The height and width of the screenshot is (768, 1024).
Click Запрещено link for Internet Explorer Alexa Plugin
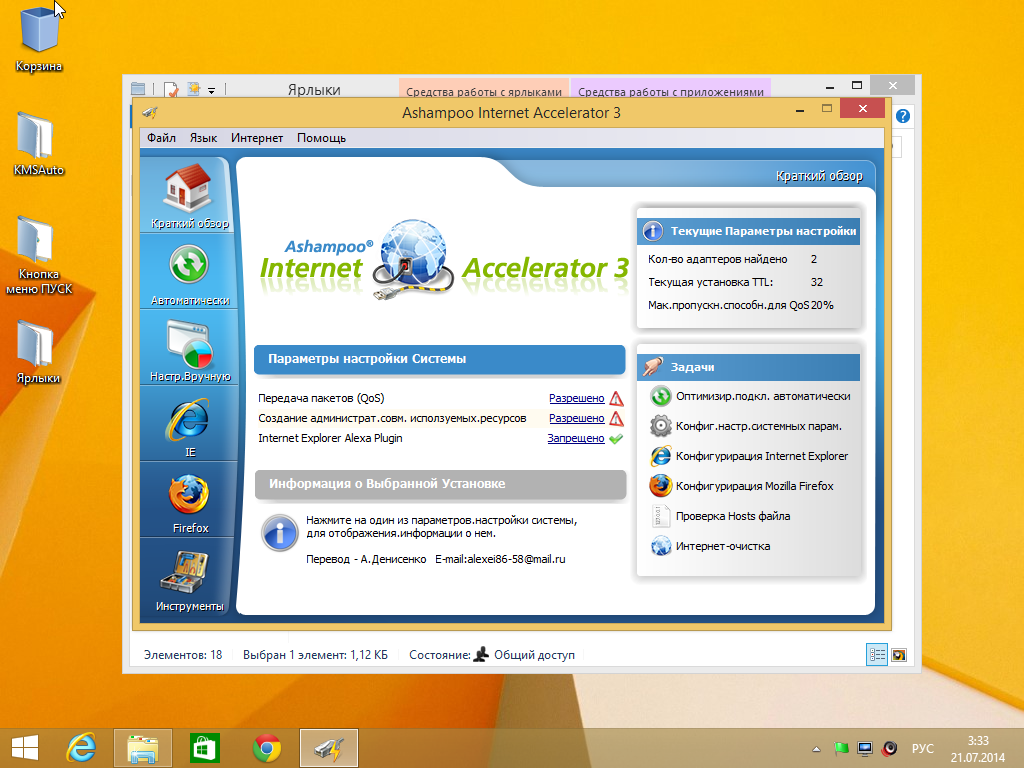(576, 438)
